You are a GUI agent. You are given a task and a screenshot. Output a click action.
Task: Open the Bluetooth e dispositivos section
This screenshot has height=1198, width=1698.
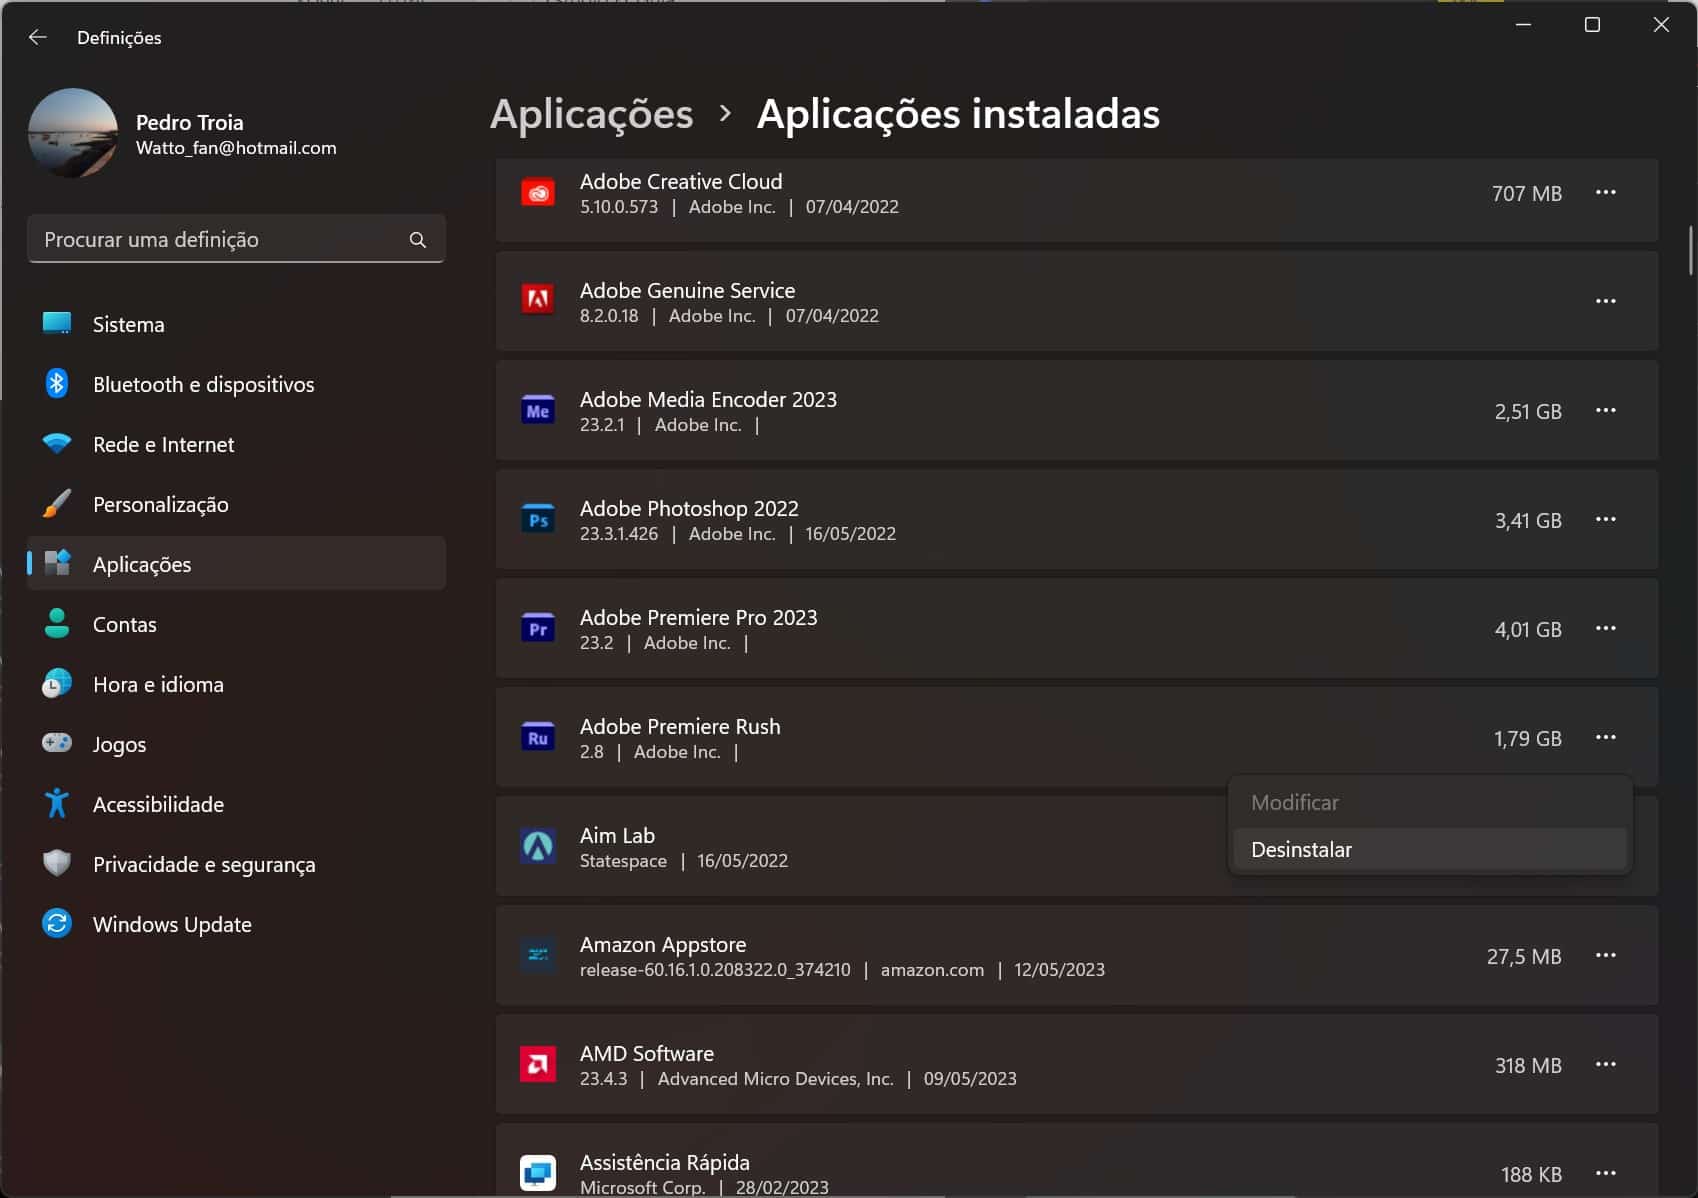point(203,384)
